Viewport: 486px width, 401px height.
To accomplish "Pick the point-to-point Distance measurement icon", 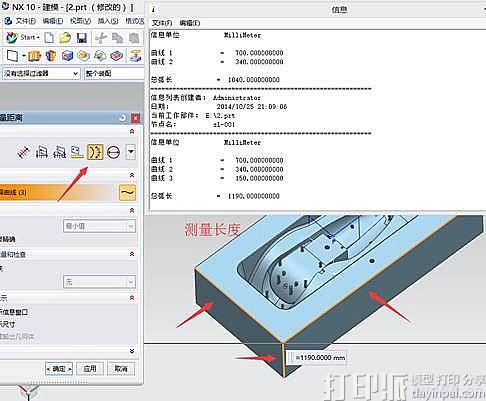I will click(x=23, y=153).
